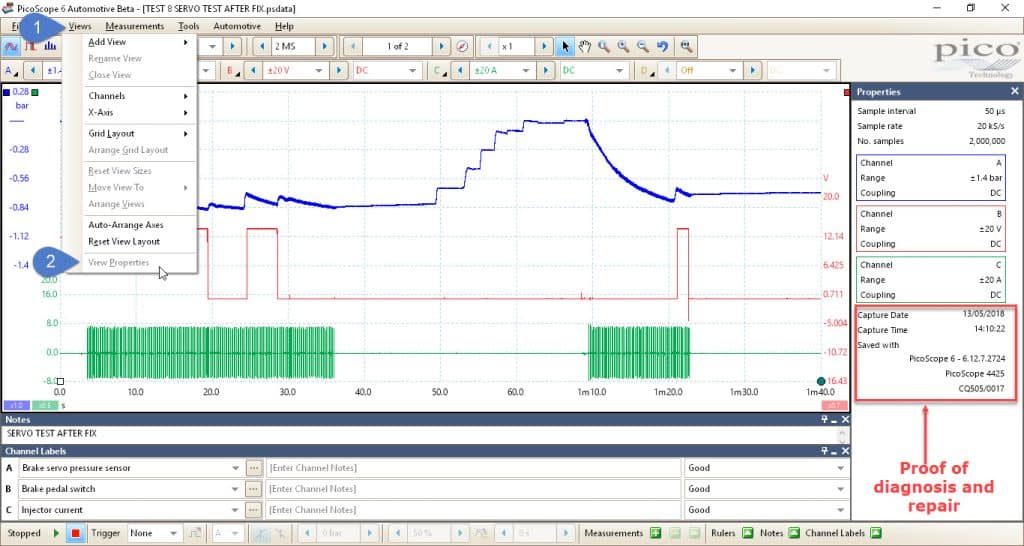The width and height of the screenshot is (1024, 546).
Task: Toggle the Rulers legend icon
Action: [748, 533]
